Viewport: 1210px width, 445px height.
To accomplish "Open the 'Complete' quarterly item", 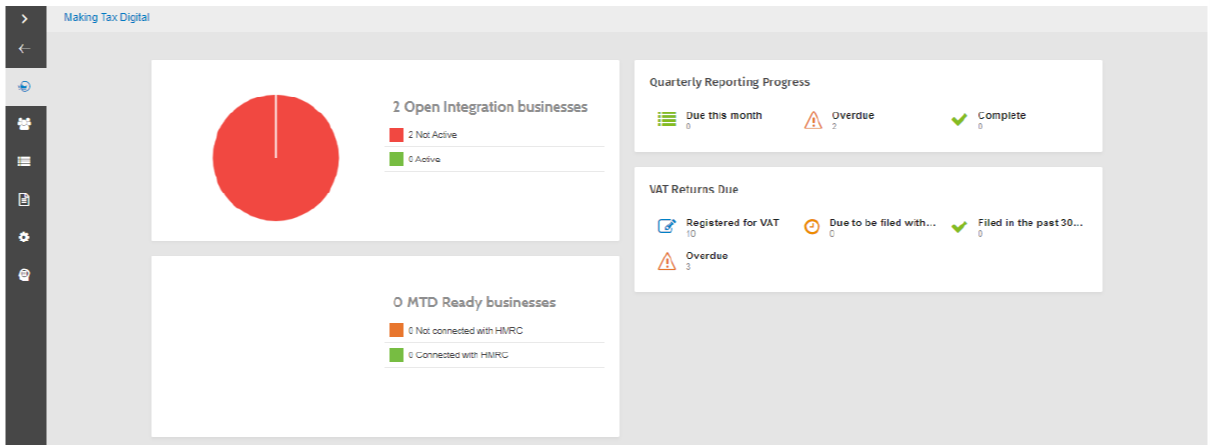I will tap(1002, 115).
